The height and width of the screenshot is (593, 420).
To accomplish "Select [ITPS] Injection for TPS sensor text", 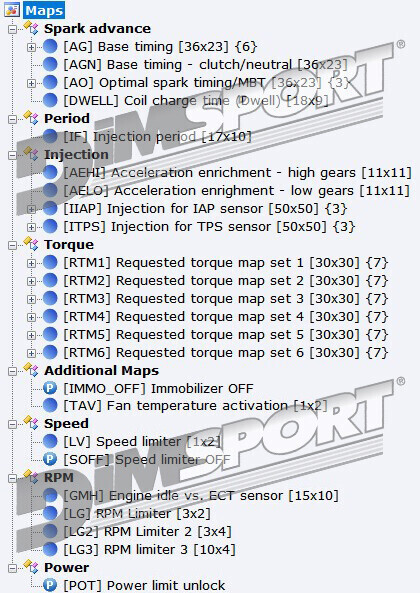I will pyautogui.click(x=209, y=227).
